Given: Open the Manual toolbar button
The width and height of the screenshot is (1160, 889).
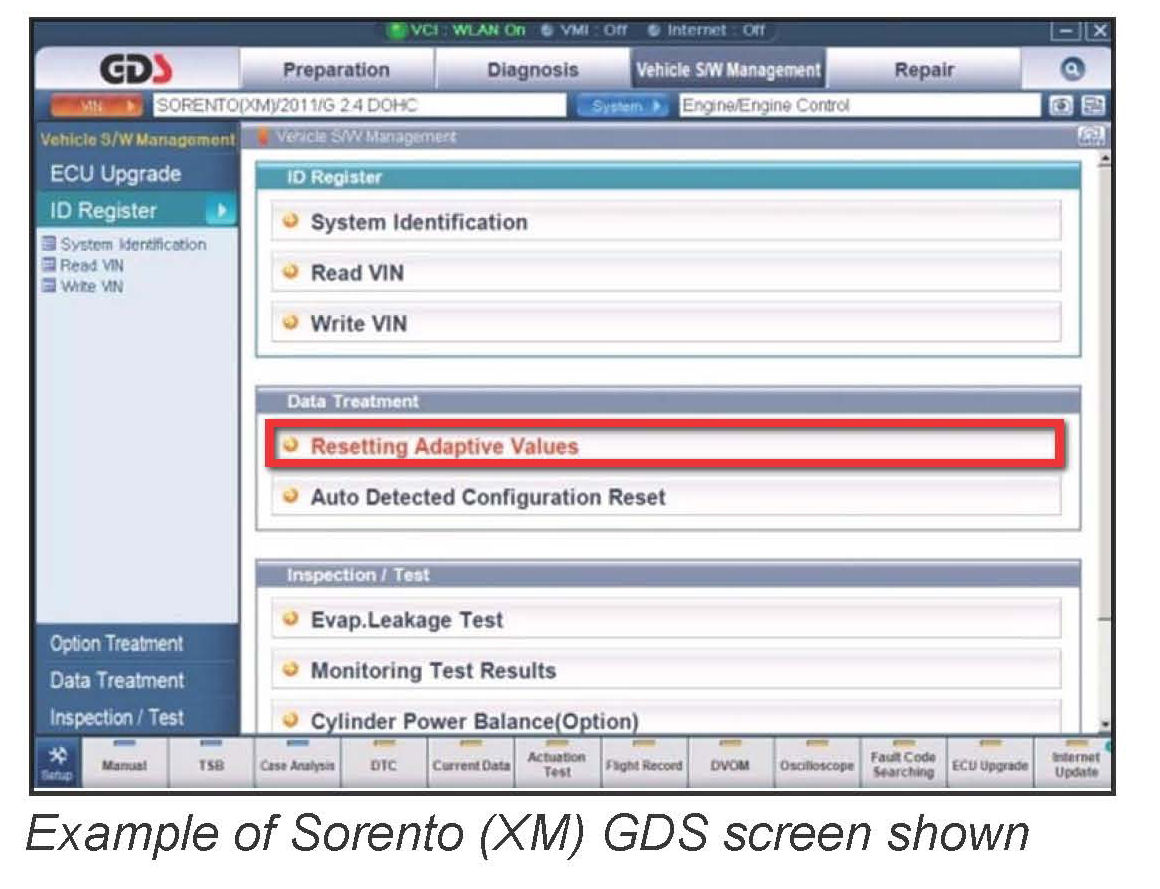Looking at the screenshot, I should (125, 764).
